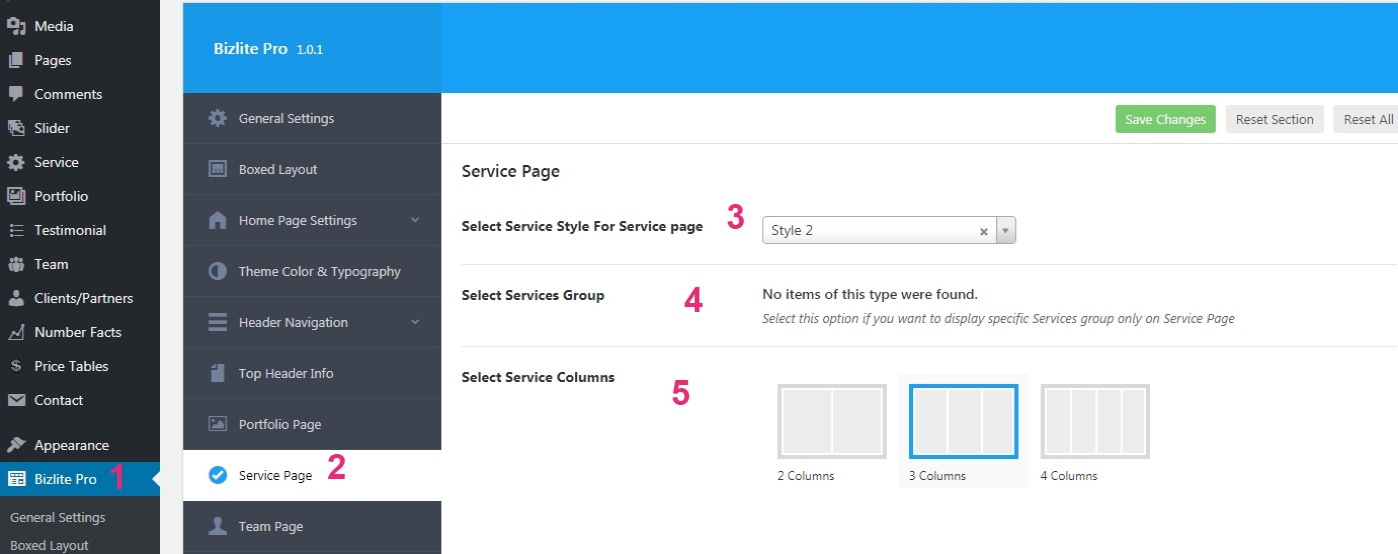The width and height of the screenshot is (1398, 554).
Task: Open Top Header Info section
Action: point(312,373)
